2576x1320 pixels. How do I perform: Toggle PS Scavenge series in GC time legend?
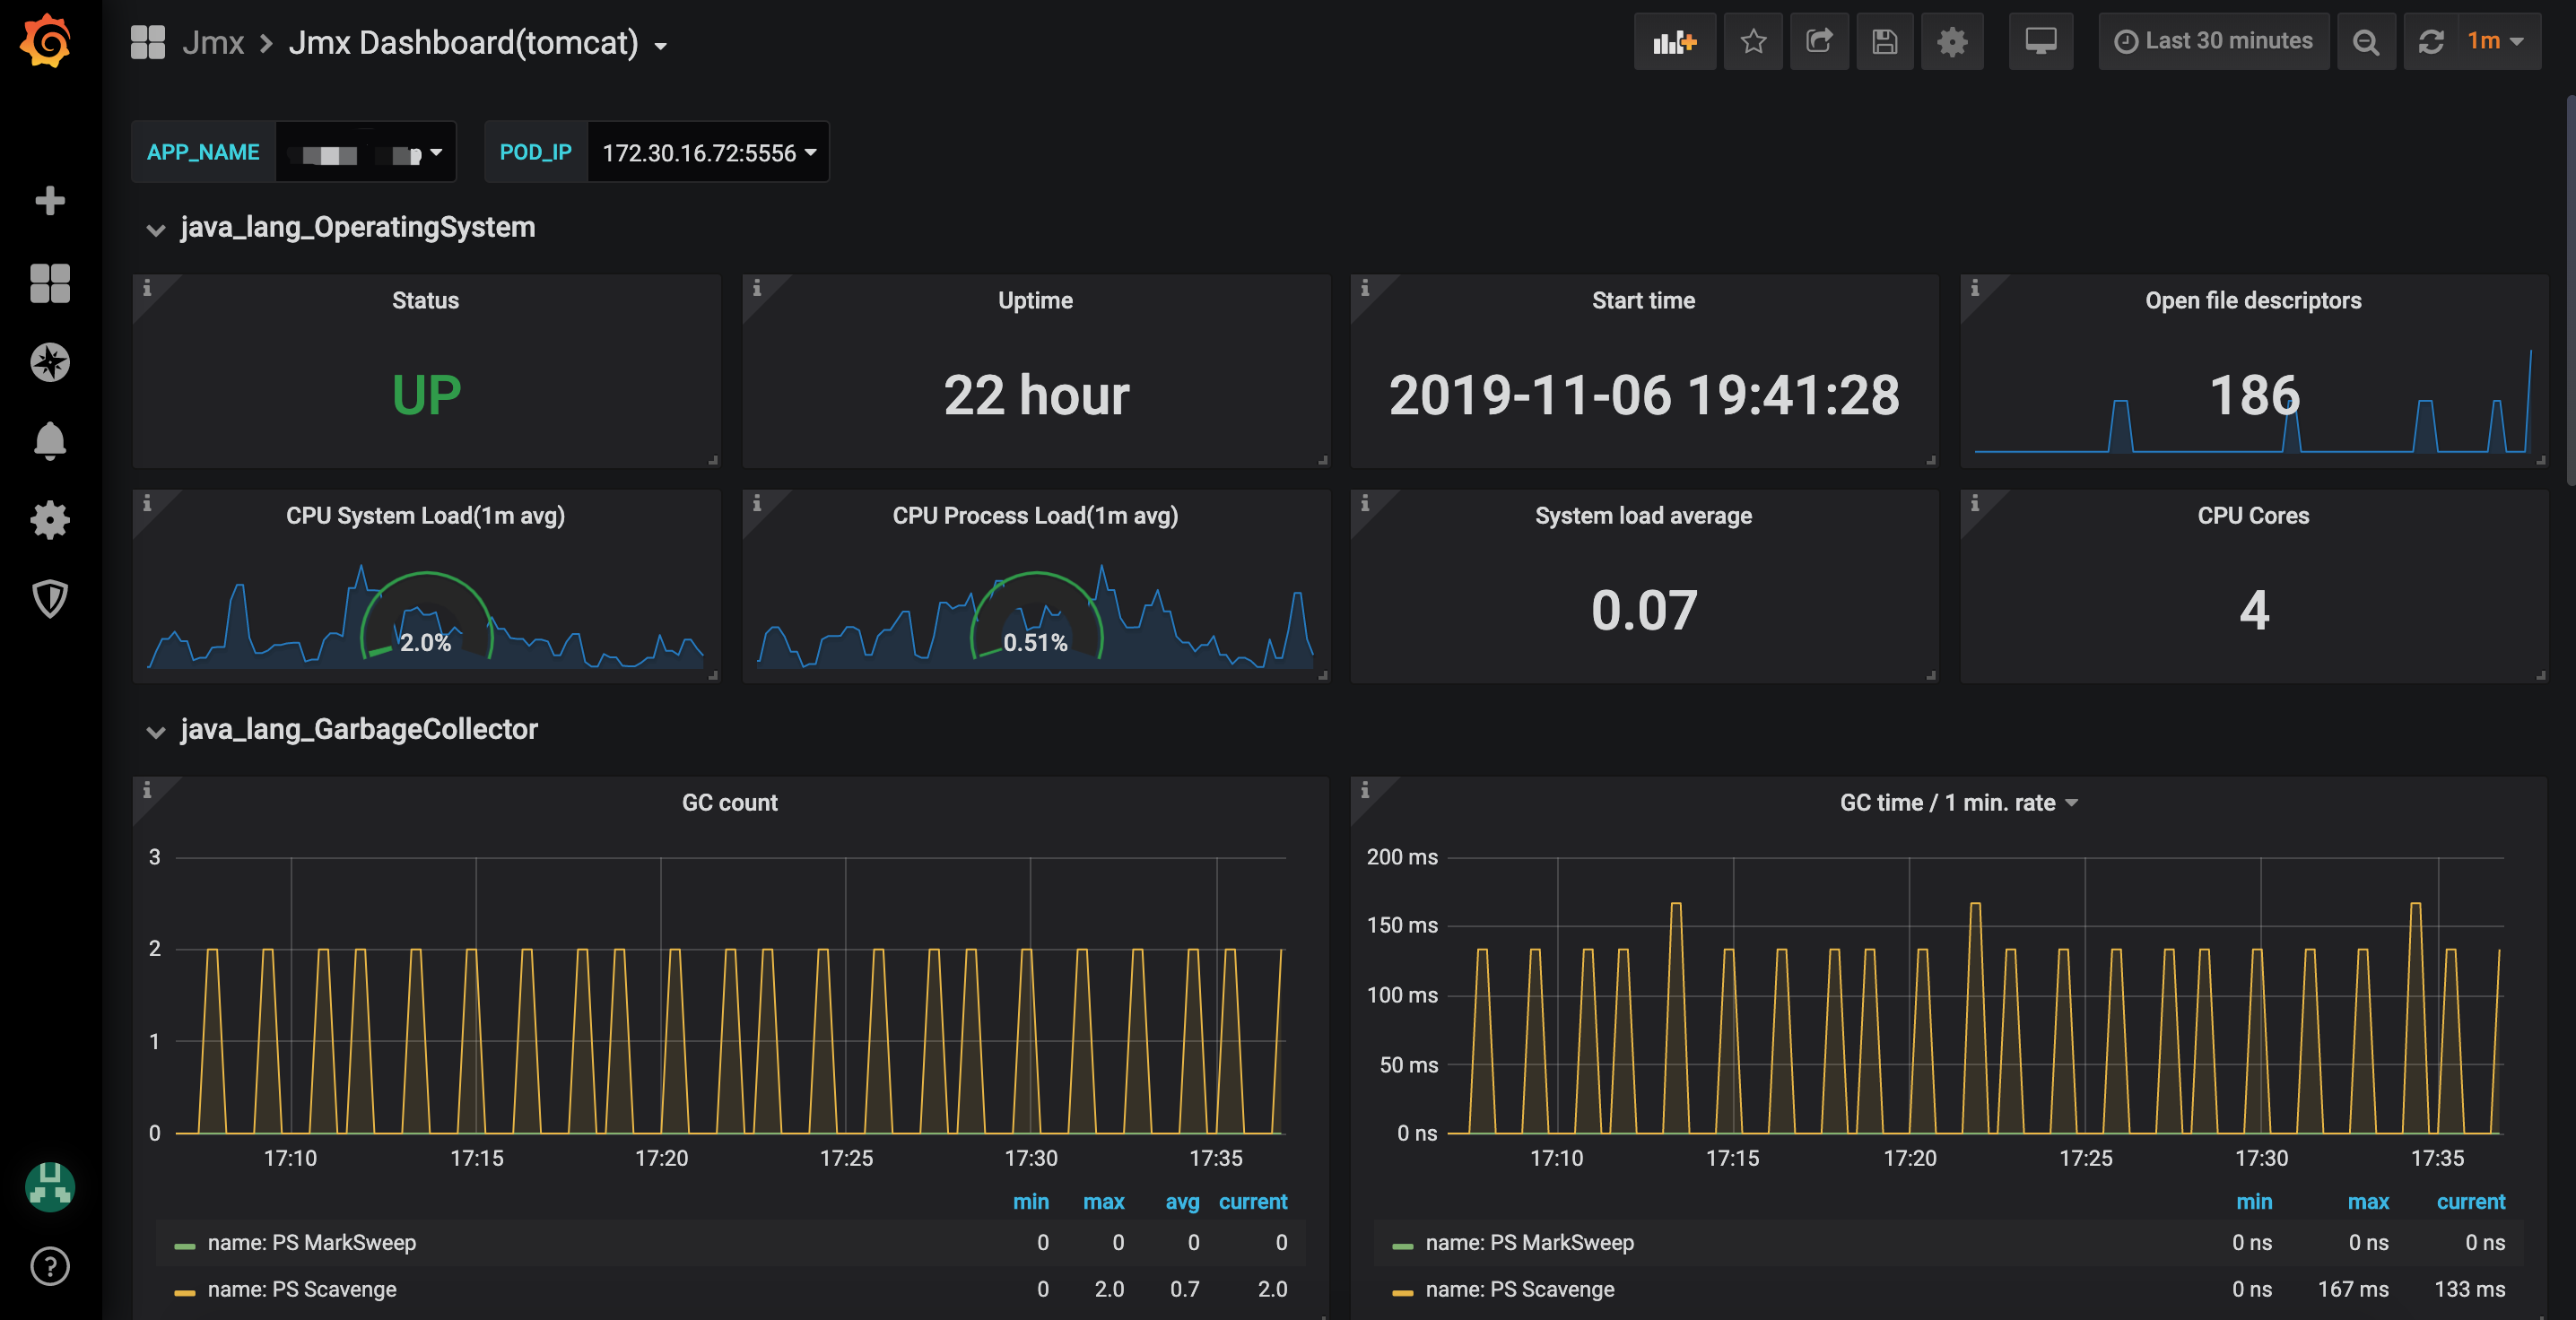1519,1289
